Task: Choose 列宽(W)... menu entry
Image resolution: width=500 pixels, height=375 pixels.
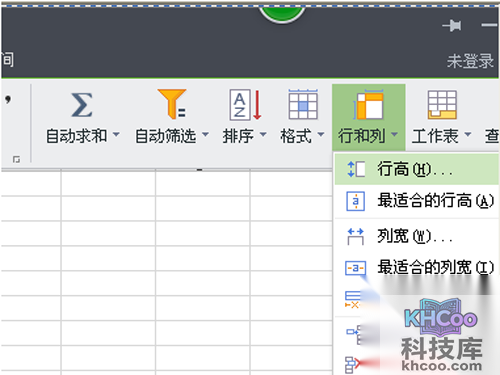Action: pyautogui.click(x=417, y=236)
